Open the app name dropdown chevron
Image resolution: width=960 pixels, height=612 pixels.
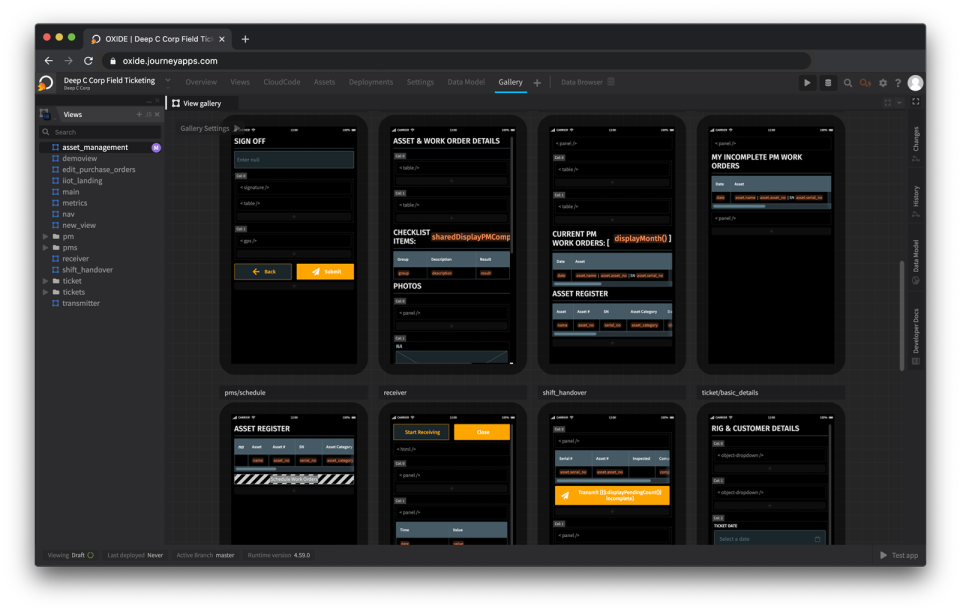coord(168,80)
